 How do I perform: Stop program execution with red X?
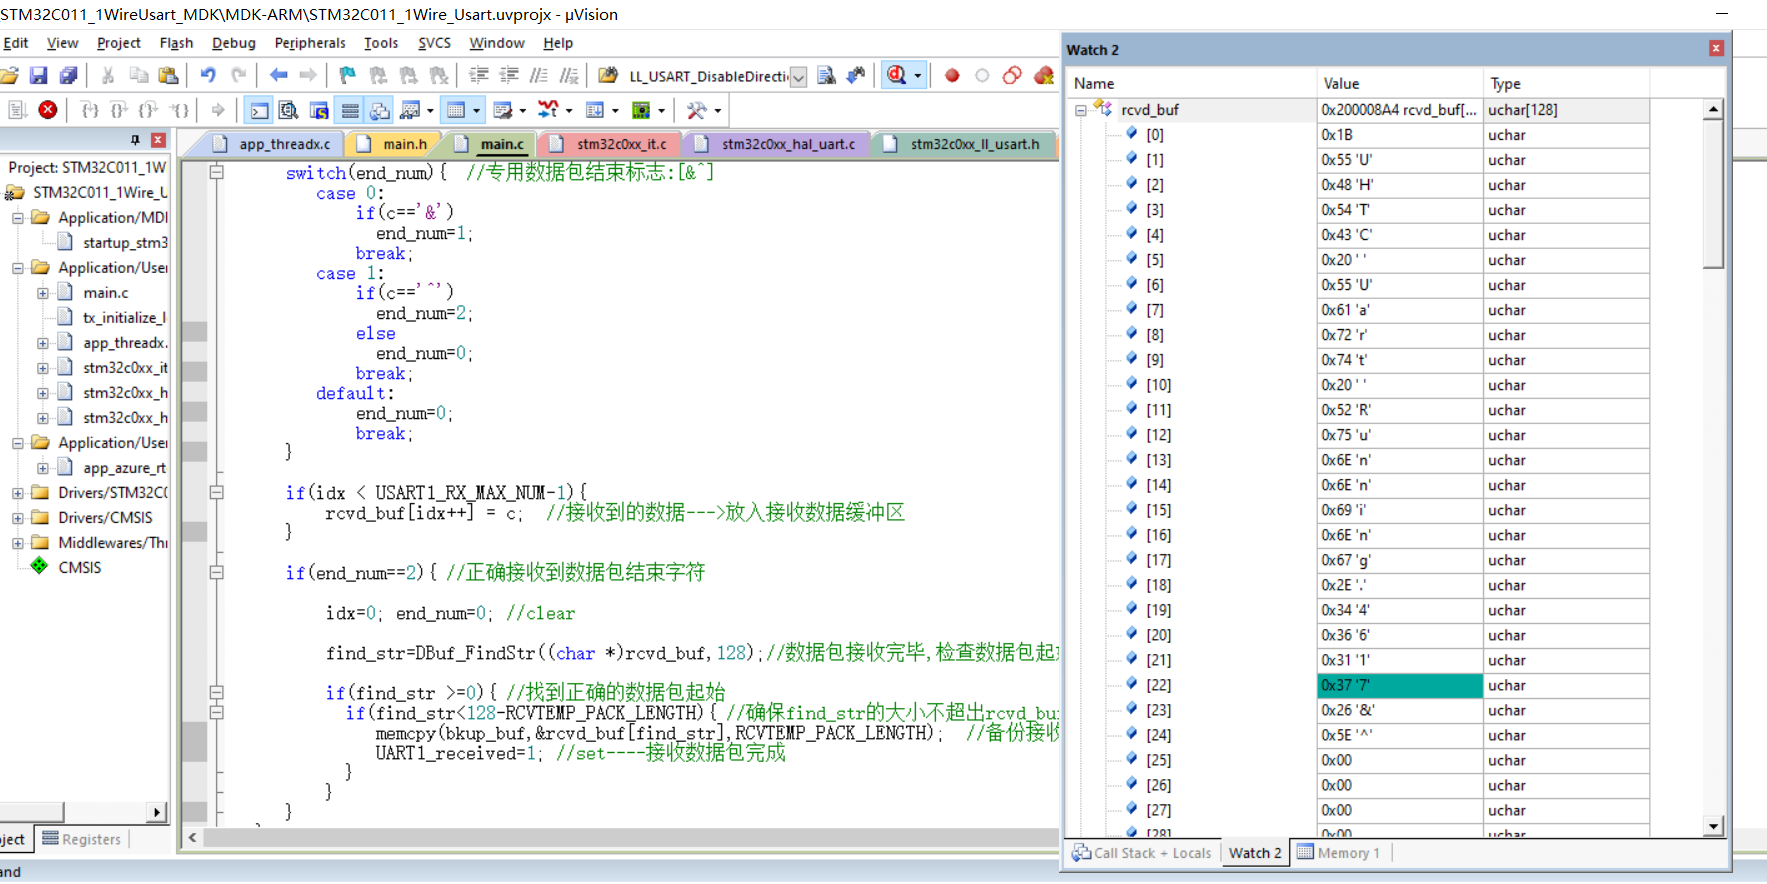pyautogui.click(x=47, y=110)
